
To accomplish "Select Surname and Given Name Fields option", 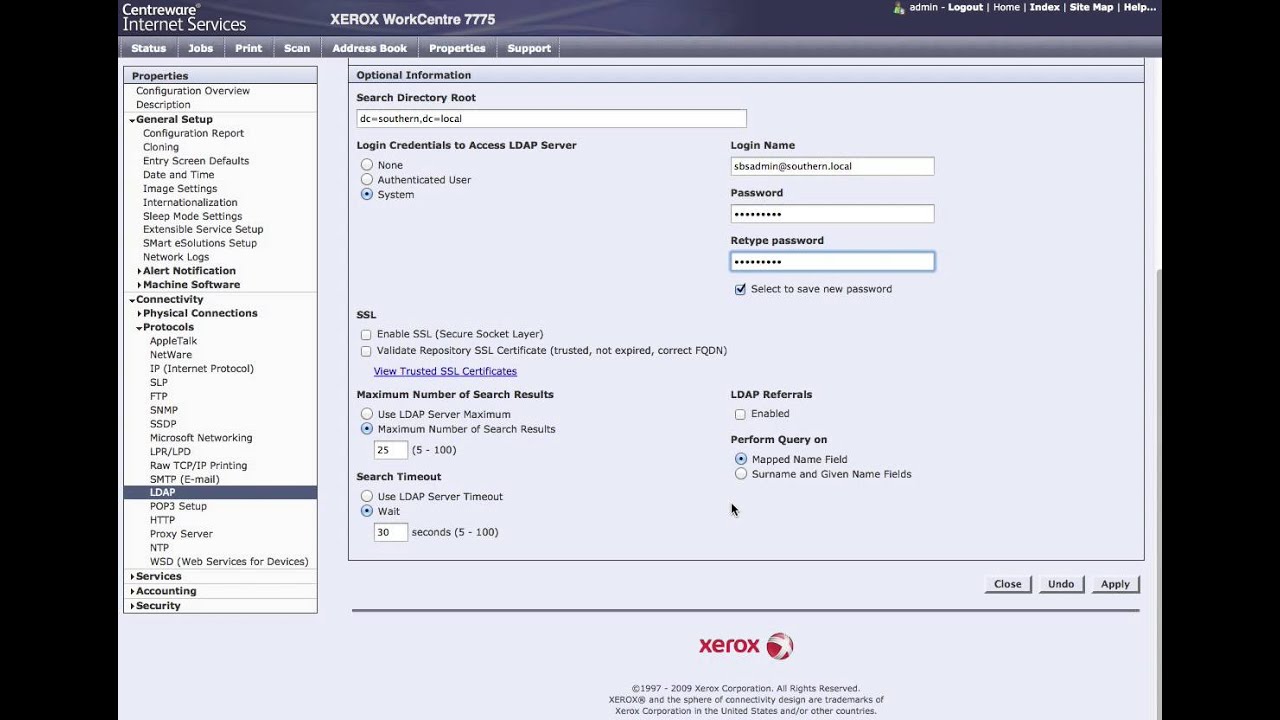I will click(741, 474).
